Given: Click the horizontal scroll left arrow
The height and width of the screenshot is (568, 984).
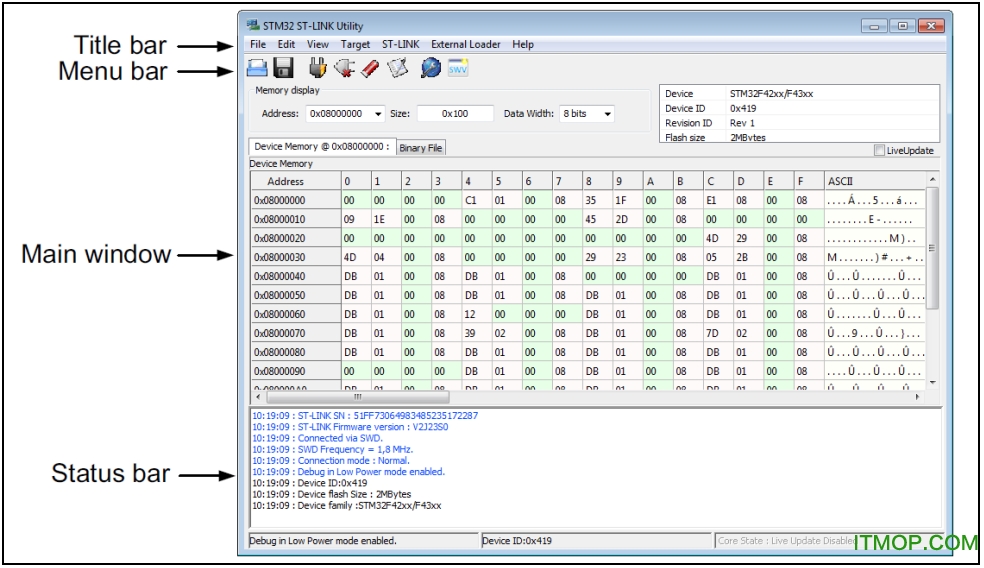Looking at the screenshot, I should coord(258,397).
